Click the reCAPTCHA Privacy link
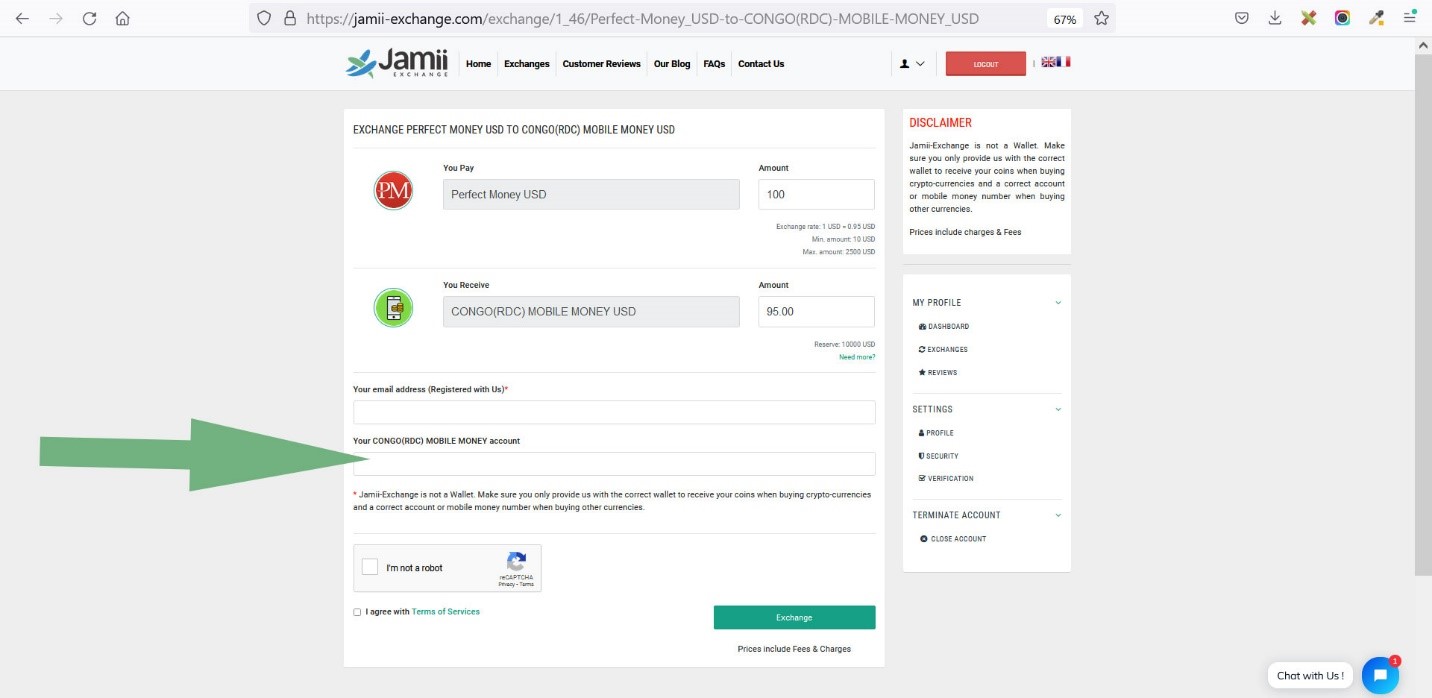The image size is (1432, 698). pyautogui.click(x=505, y=584)
